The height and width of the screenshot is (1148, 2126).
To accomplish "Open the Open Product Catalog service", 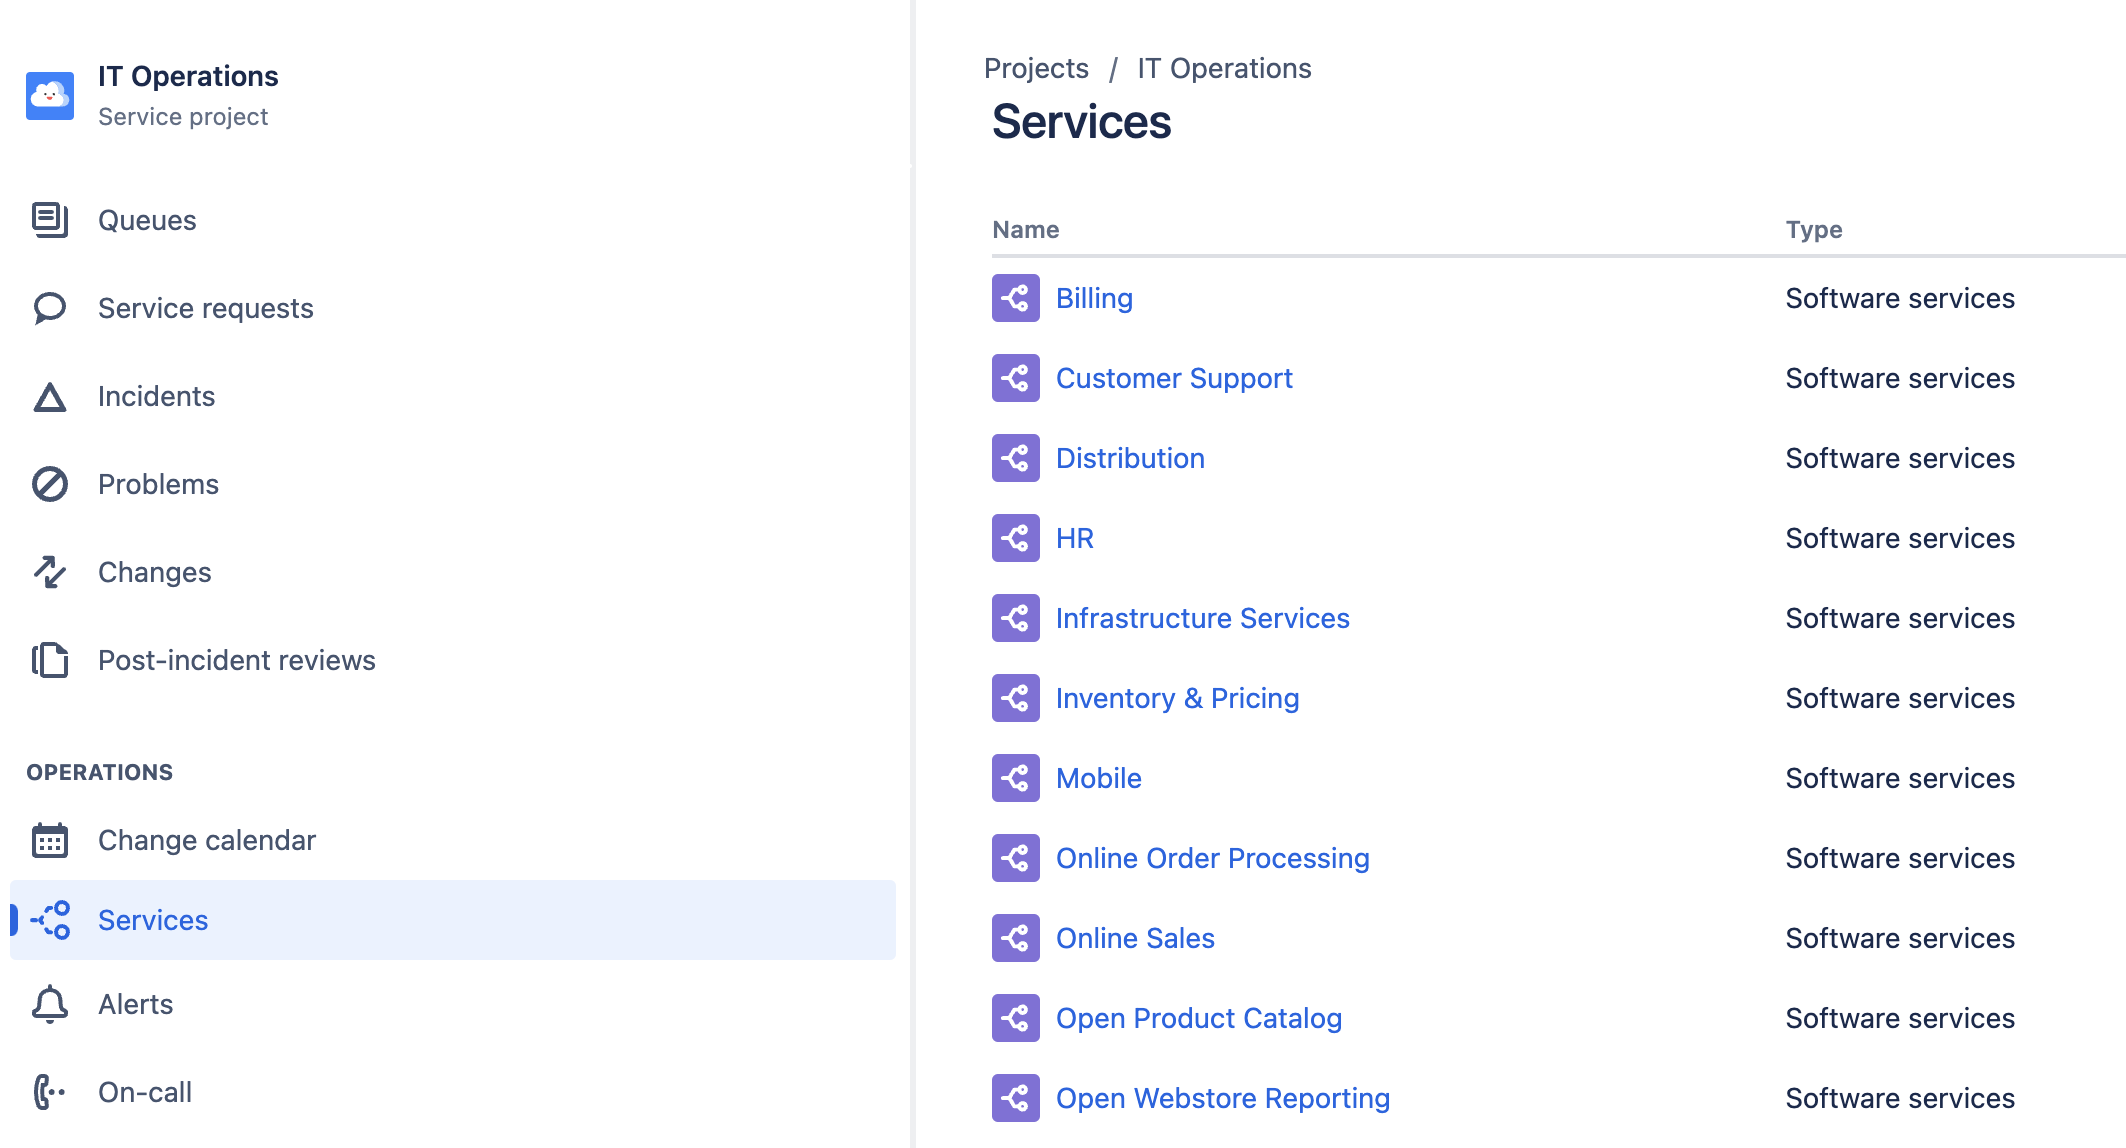I will click(1199, 1018).
